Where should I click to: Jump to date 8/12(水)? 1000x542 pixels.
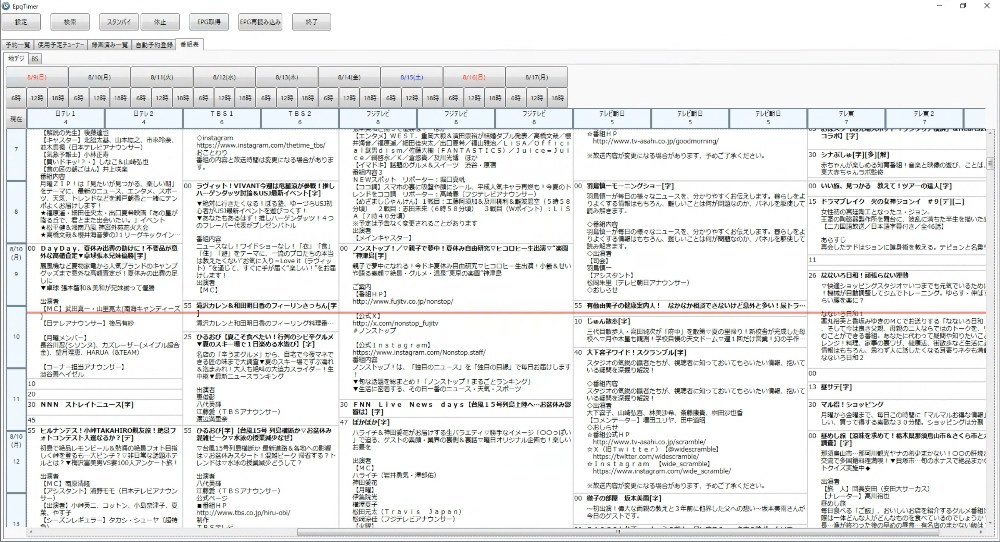[x=224, y=77]
